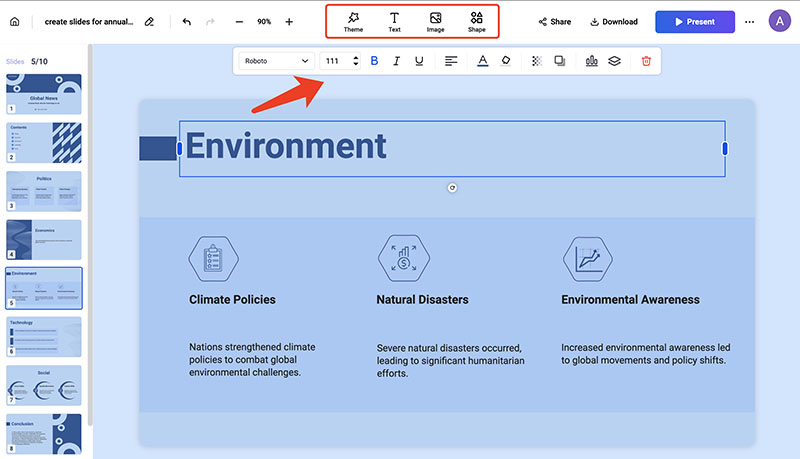Select slide 6 Technology thumbnail
Viewport: 800px width, 459px height.
(44, 337)
